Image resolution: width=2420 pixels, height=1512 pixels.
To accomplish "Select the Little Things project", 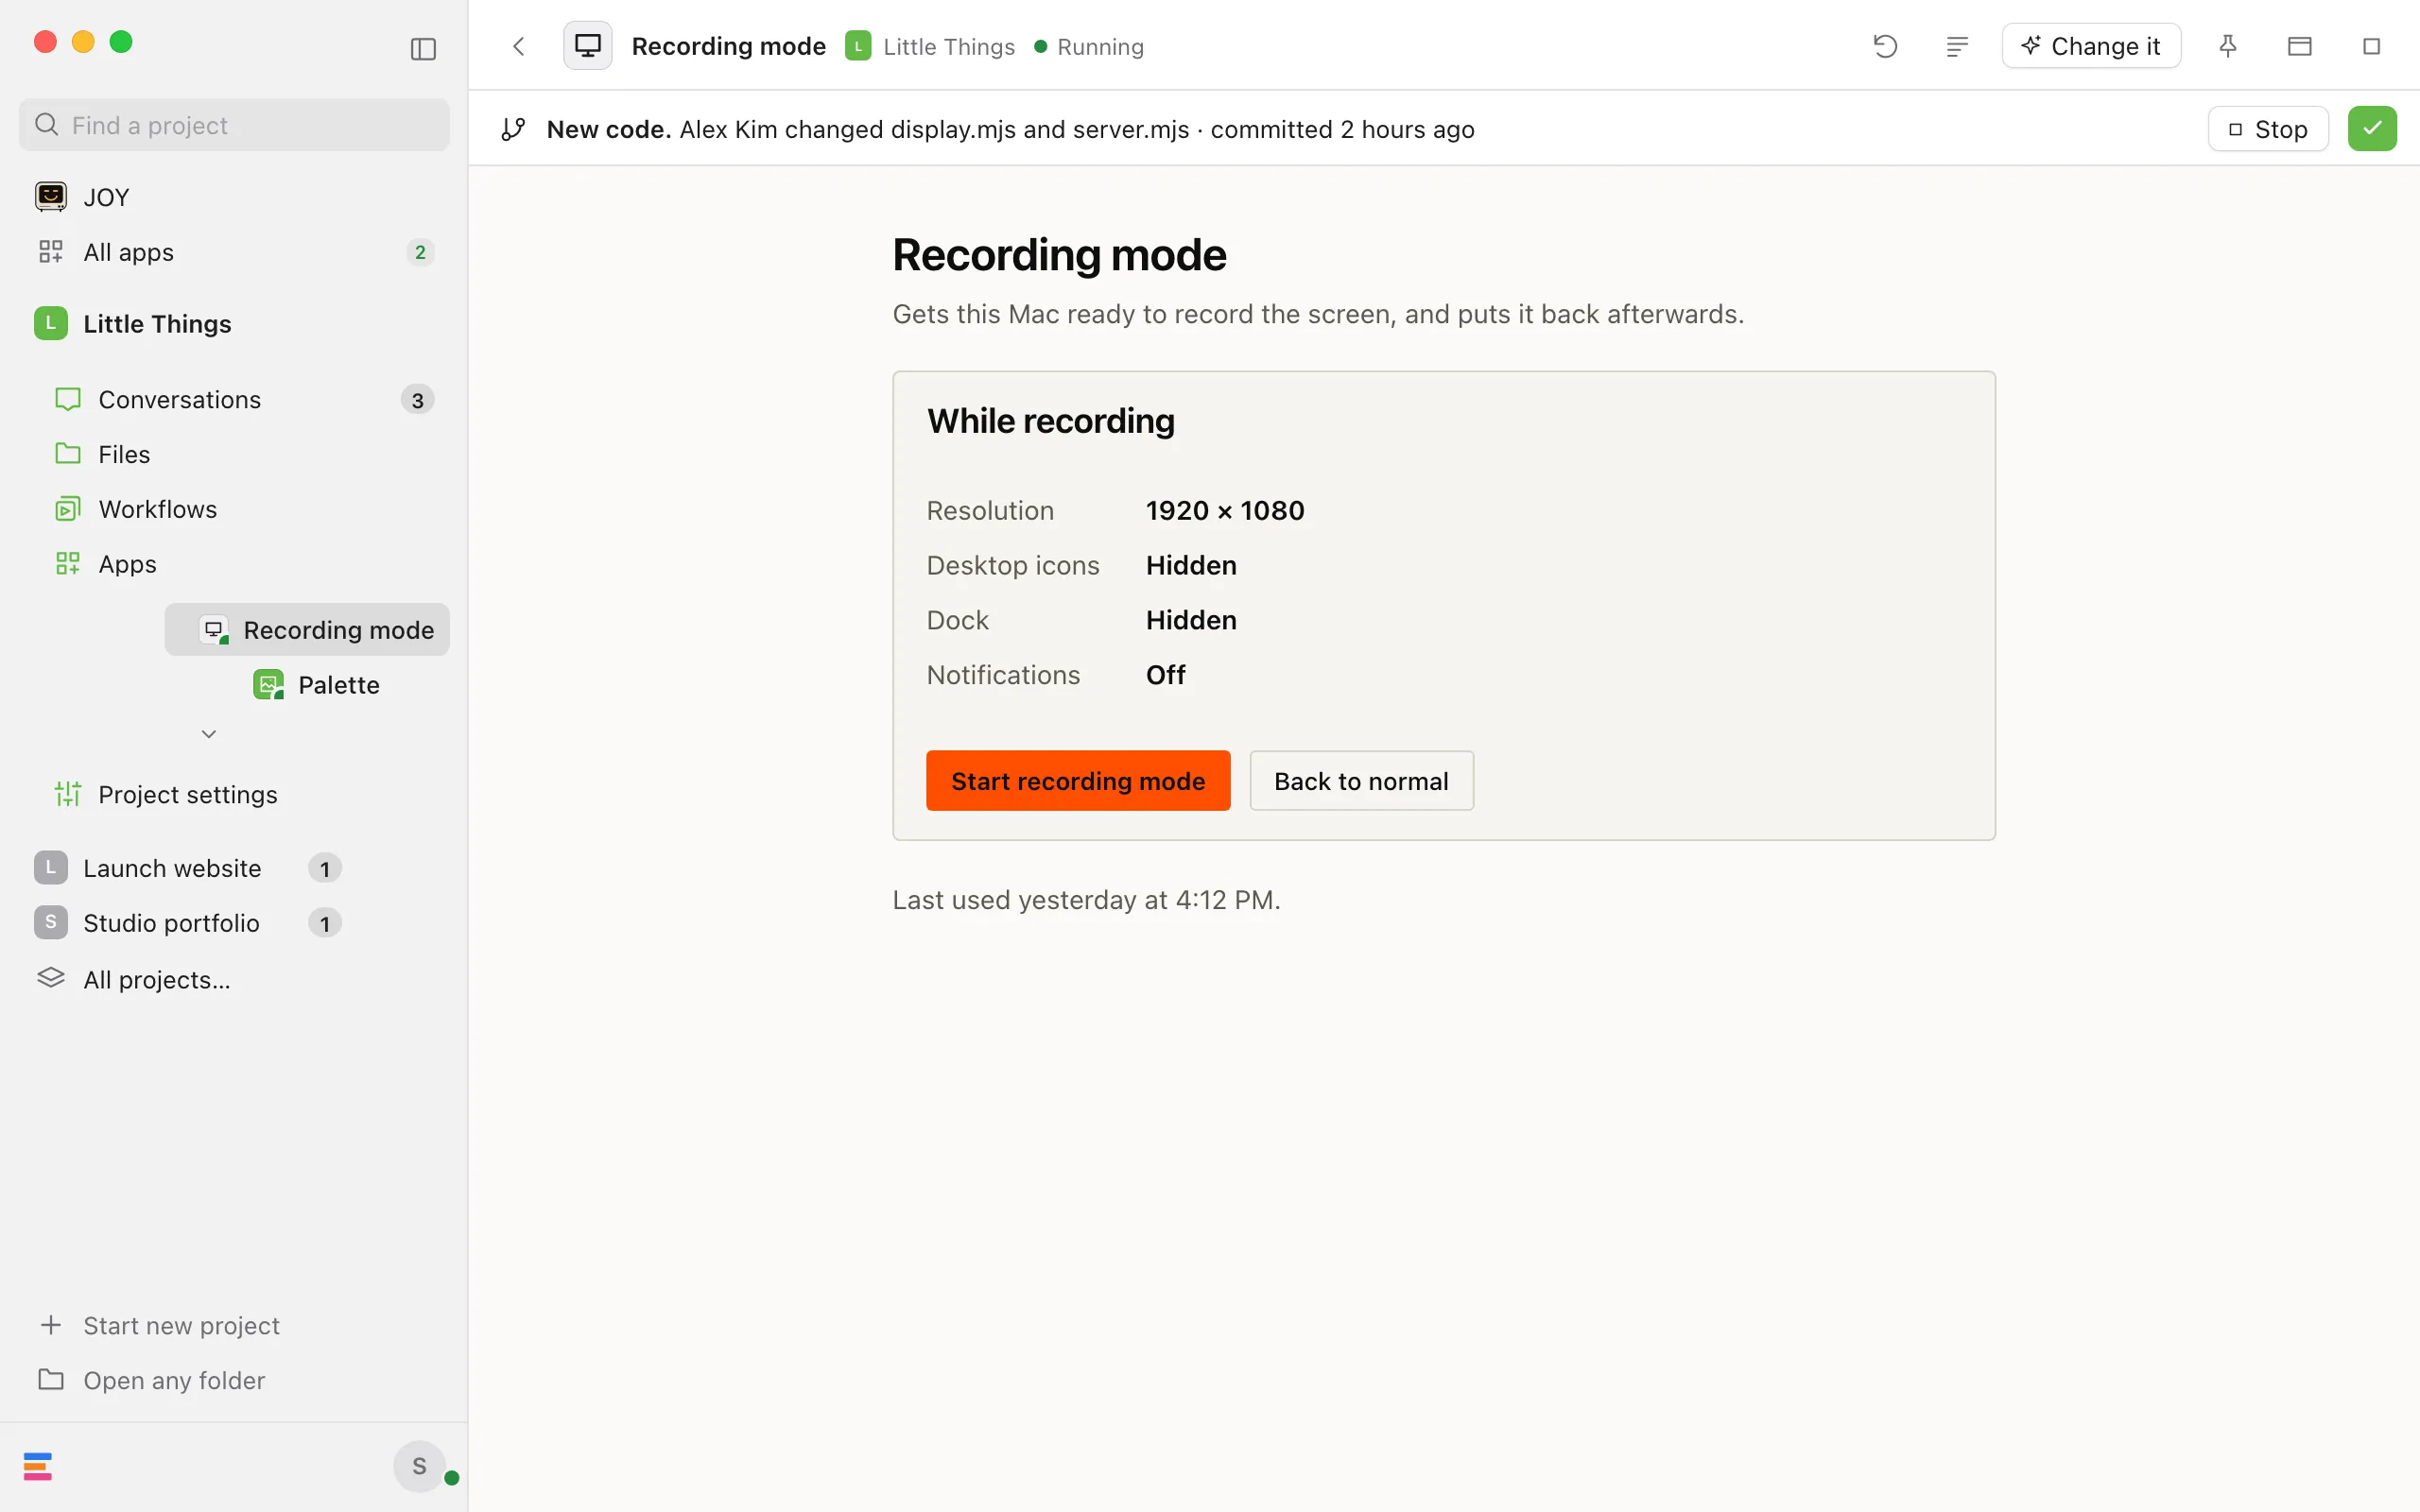I will (x=233, y=324).
